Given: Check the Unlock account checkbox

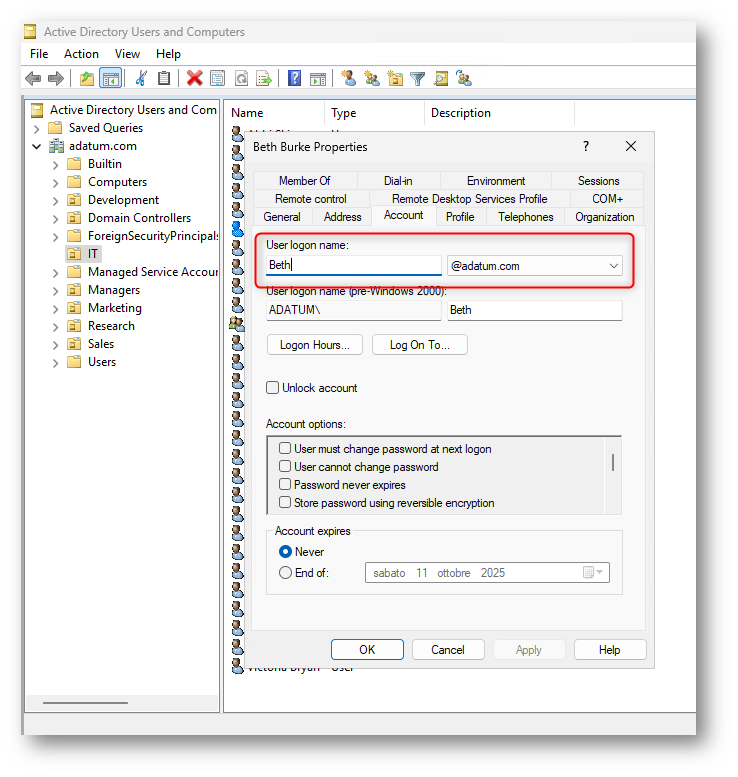Looking at the screenshot, I should (x=272, y=388).
